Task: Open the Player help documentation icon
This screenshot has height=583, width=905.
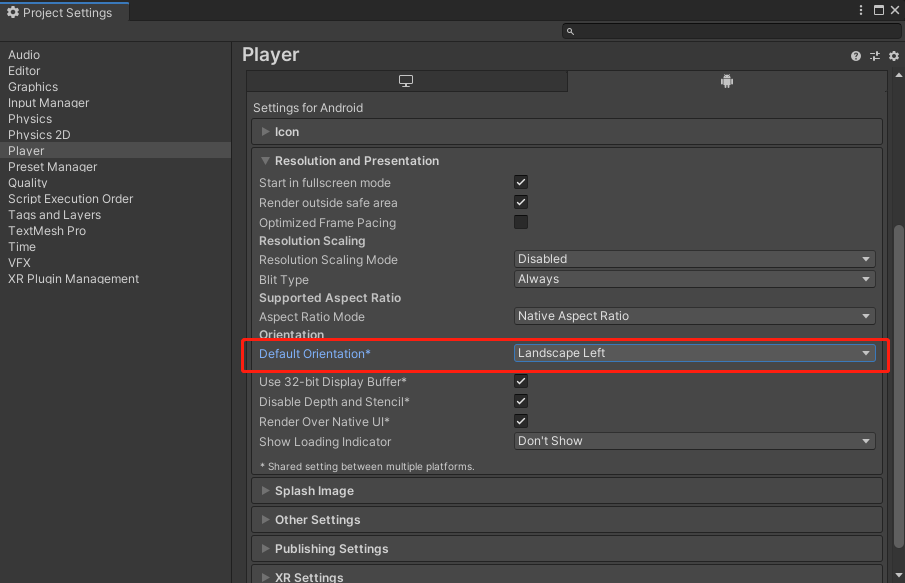Action: coord(855,56)
